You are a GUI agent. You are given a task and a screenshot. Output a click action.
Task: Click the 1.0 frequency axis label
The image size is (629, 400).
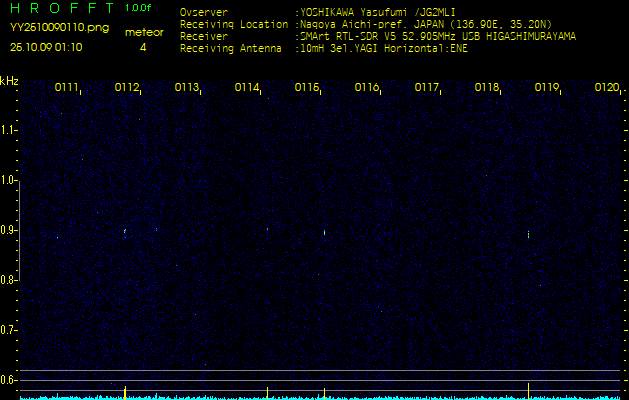[8, 181]
